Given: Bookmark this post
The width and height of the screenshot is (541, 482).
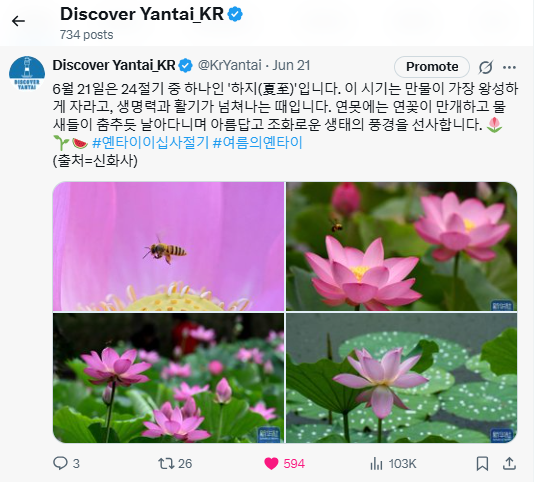Looking at the screenshot, I should pos(482,463).
